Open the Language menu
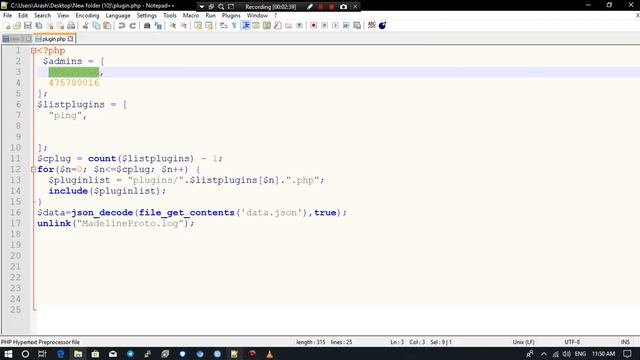Image resolution: width=640 pixels, height=360 pixels. coord(118,16)
